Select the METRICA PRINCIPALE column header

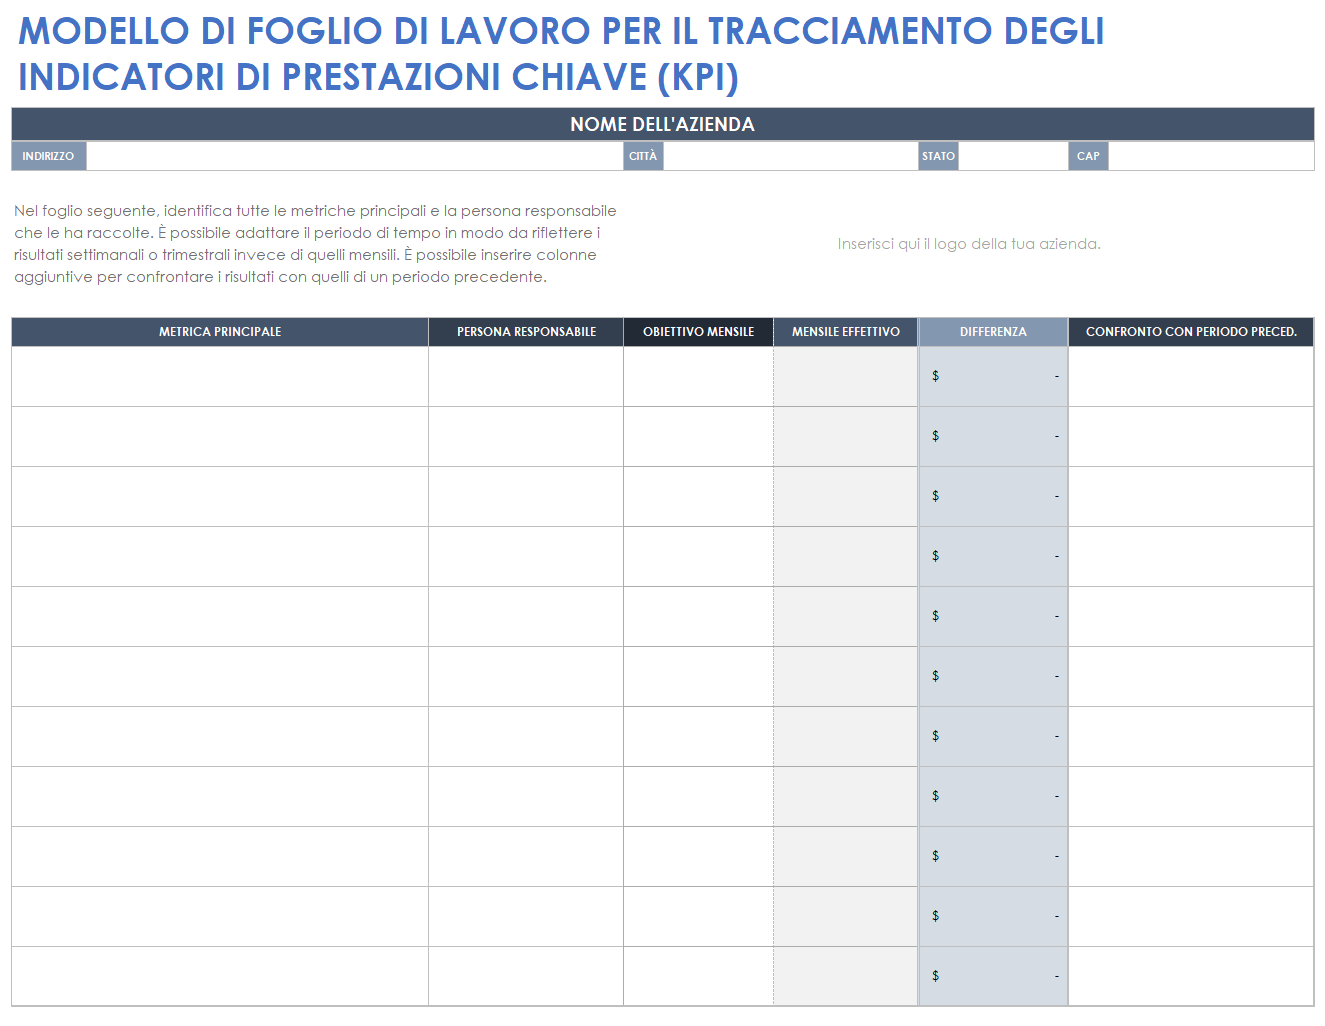point(220,332)
